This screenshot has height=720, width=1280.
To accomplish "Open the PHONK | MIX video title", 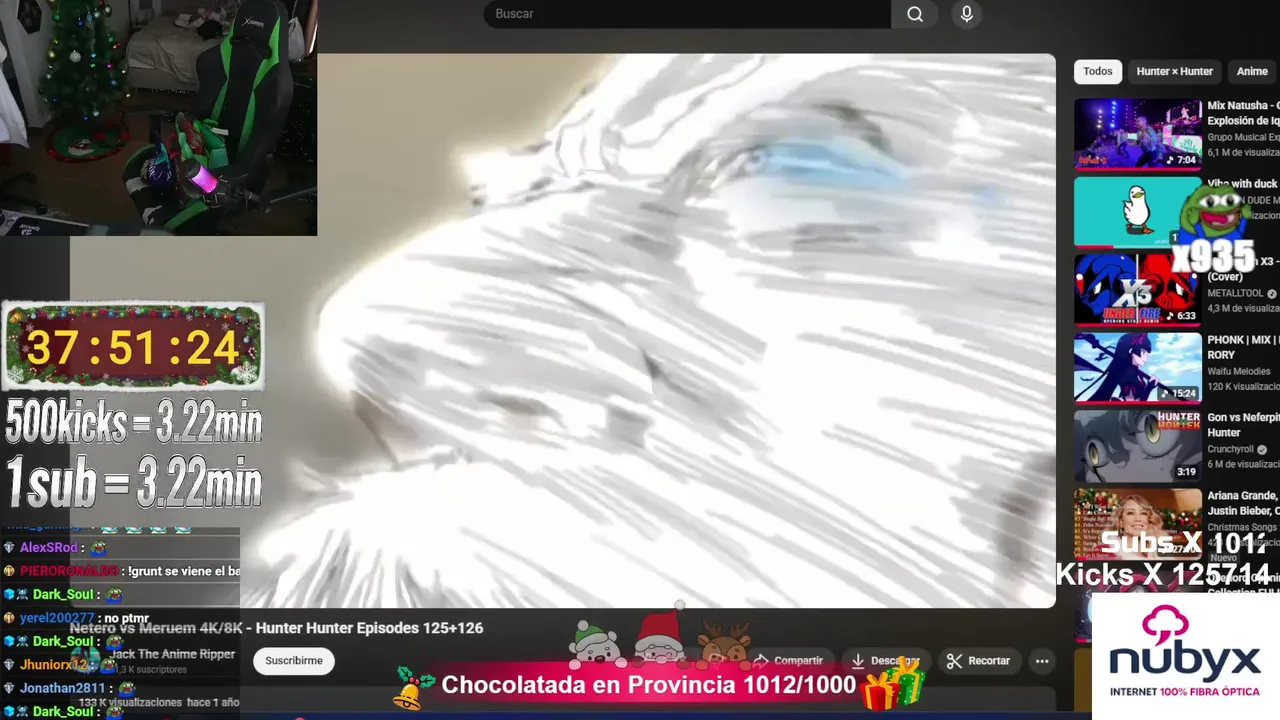I will pyautogui.click(x=1243, y=347).
